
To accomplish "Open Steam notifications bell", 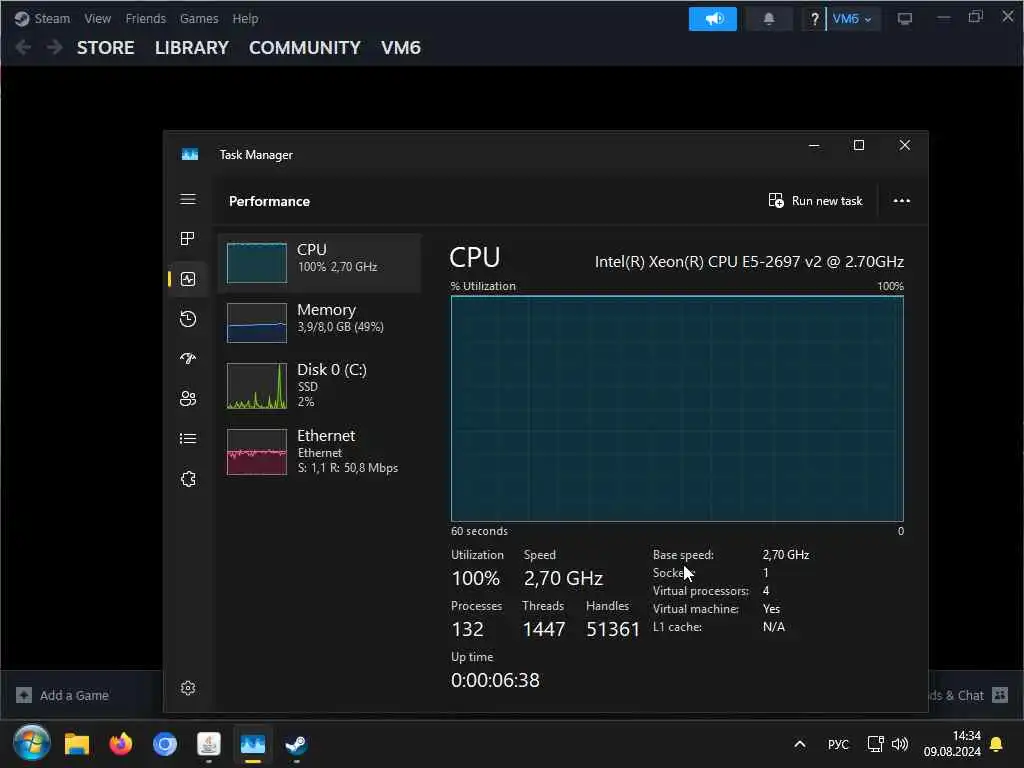I will click(x=769, y=19).
